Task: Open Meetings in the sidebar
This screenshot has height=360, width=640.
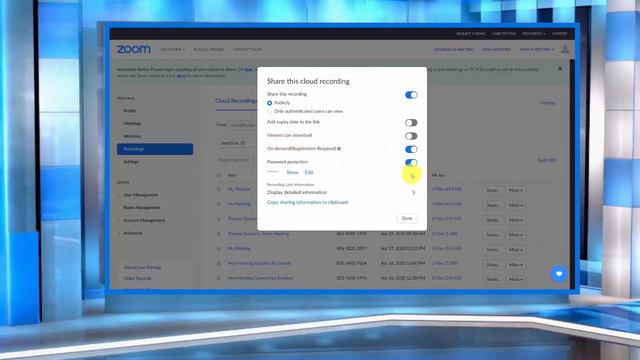Action: (x=132, y=123)
